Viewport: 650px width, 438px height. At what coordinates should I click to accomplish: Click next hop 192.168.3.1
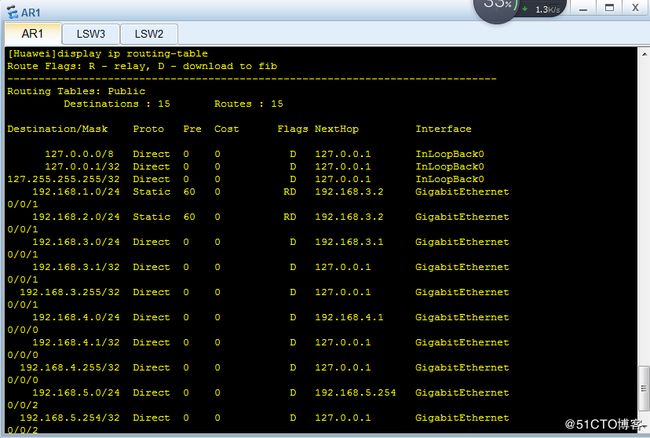(x=349, y=242)
